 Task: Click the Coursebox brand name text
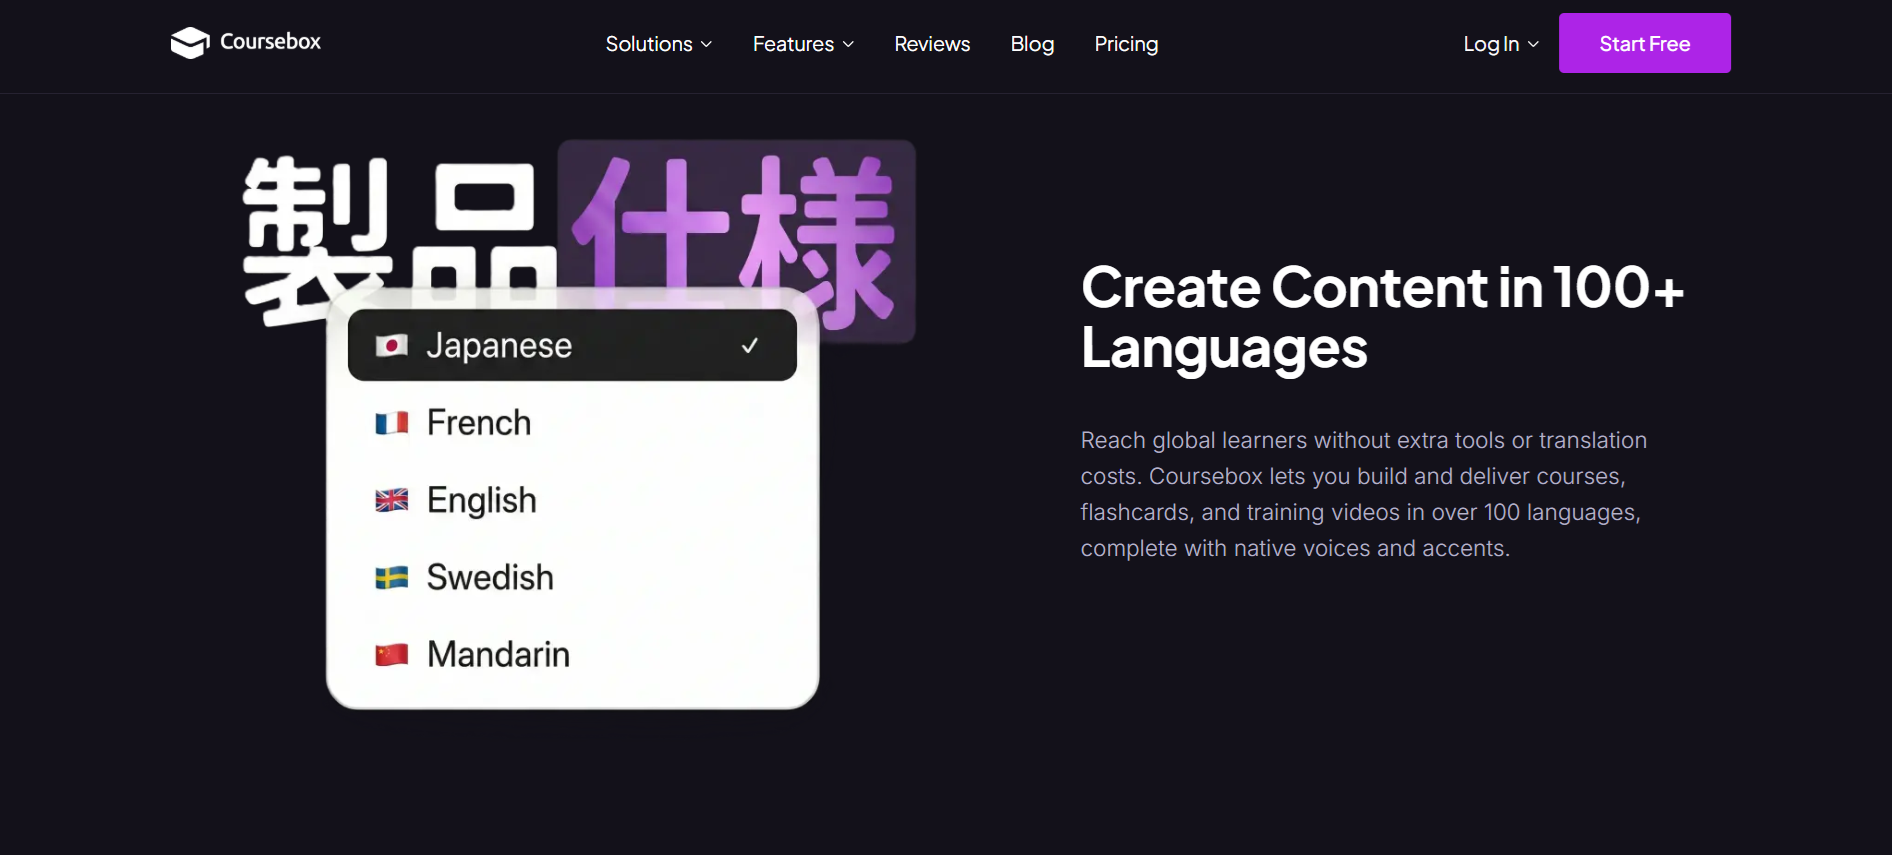click(x=270, y=42)
